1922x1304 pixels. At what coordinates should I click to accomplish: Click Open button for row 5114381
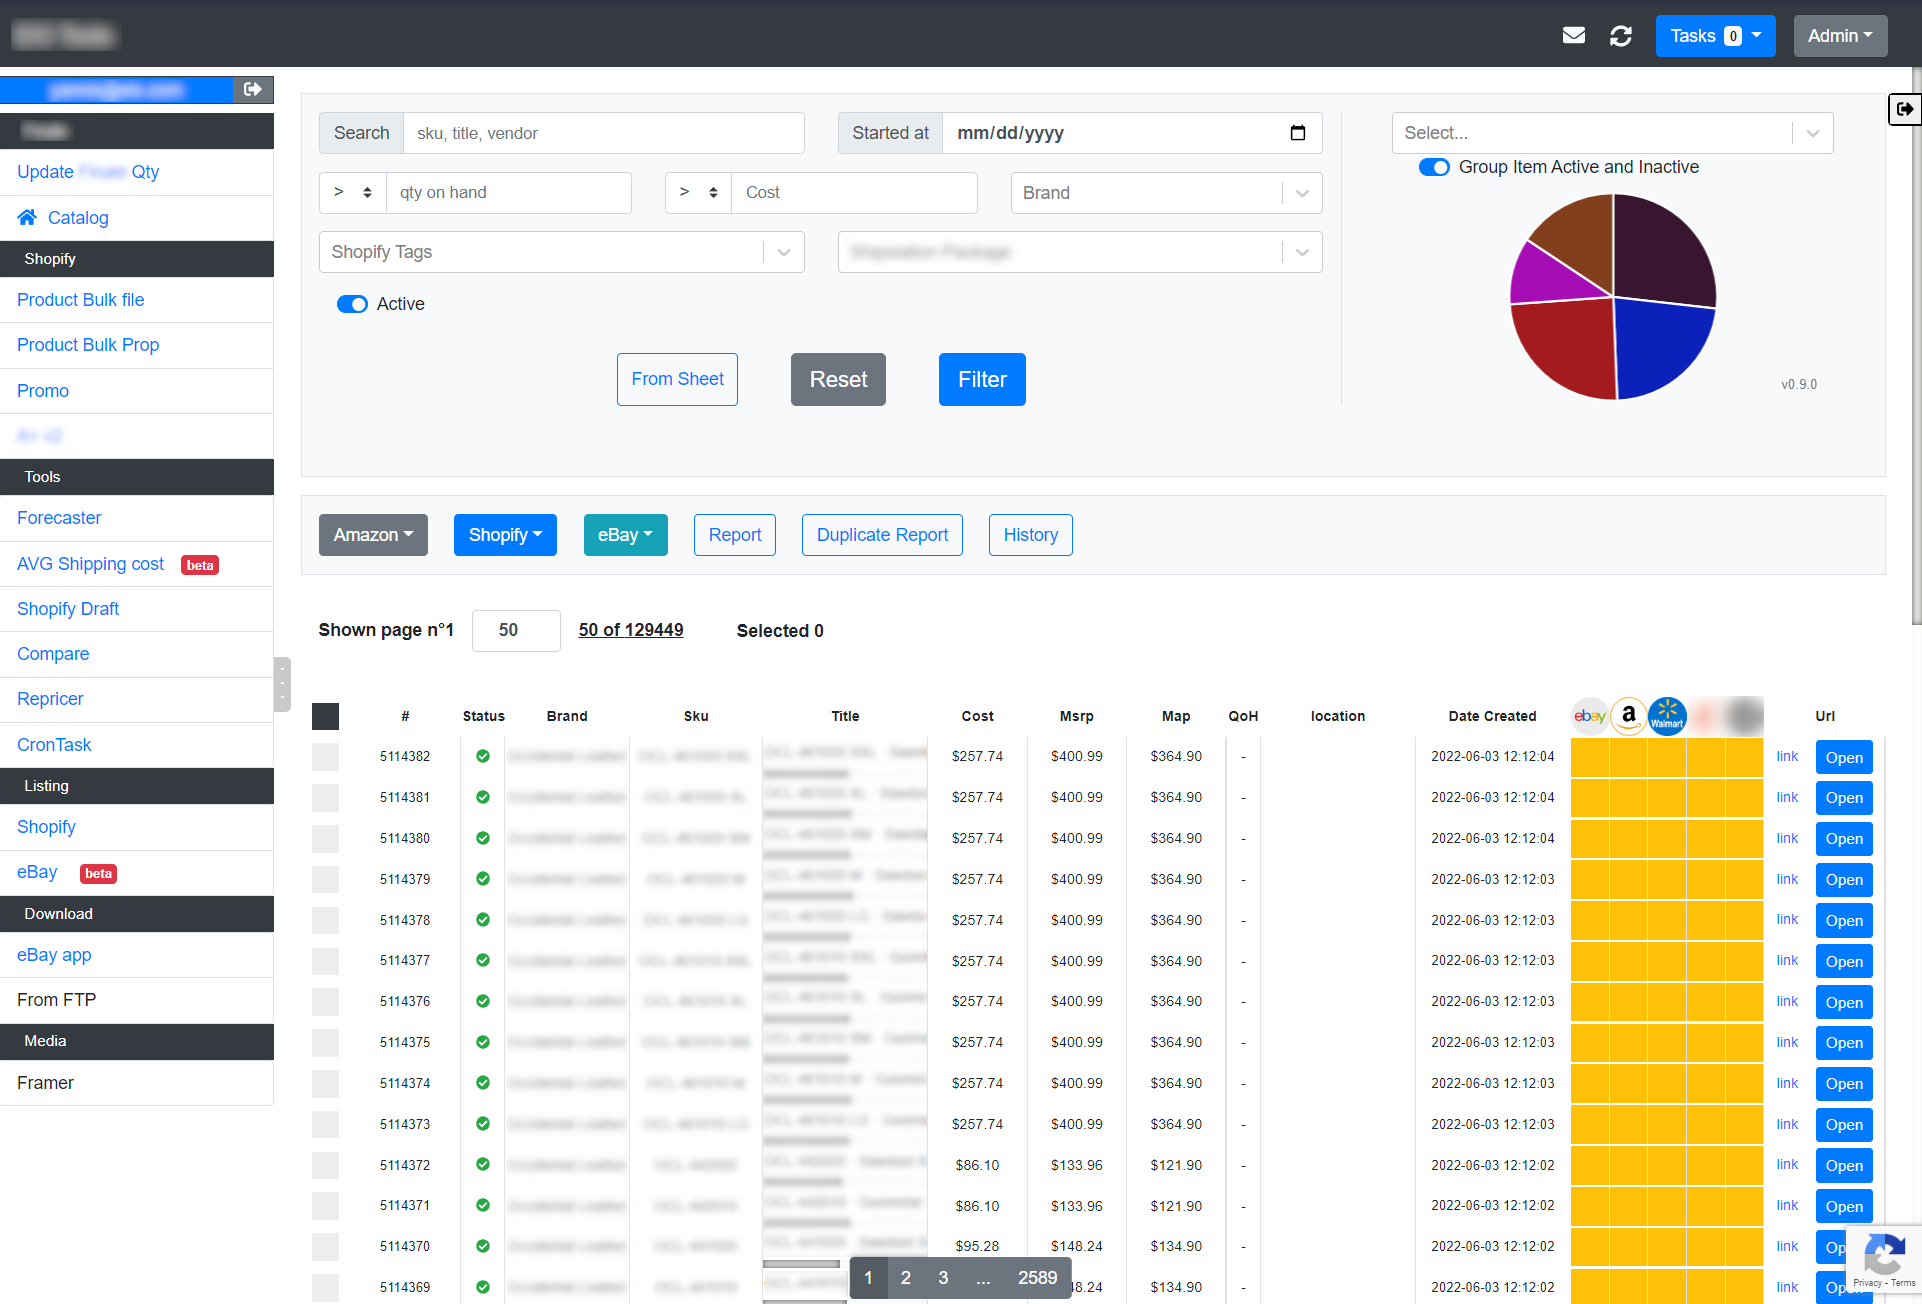pyautogui.click(x=1844, y=798)
